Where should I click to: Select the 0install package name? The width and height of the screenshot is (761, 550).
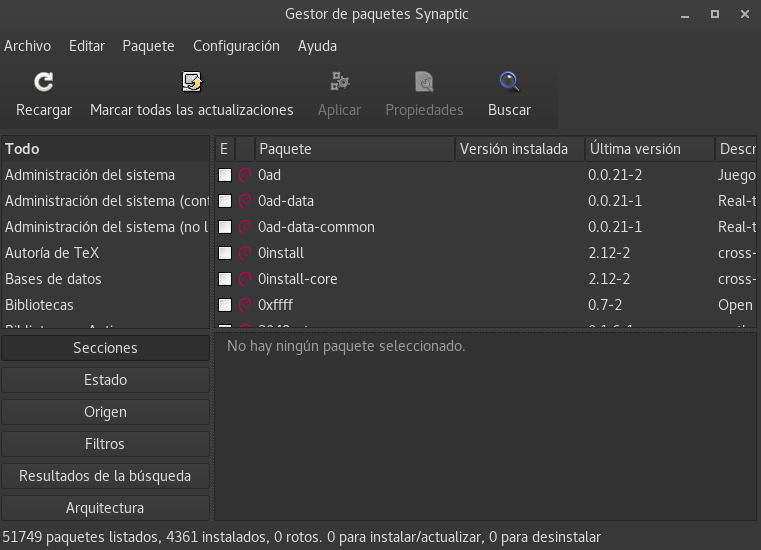click(x=281, y=253)
